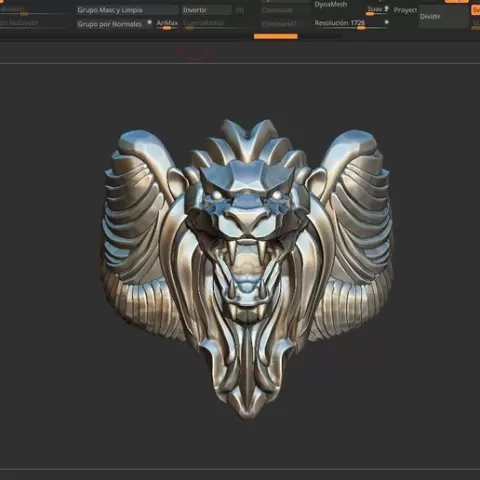This screenshot has height=480, width=480.
Task: Select the lion ring model in the viewport
Action: [247, 269]
